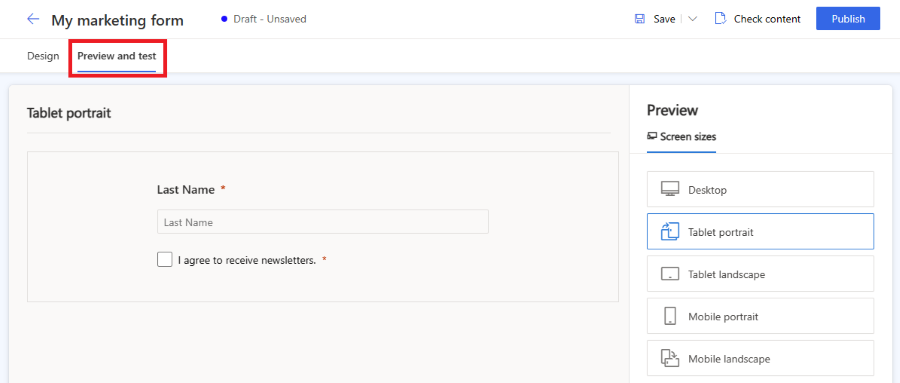Select the Tablet portrait rotate icon
The width and height of the screenshot is (900, 383).
[x=670, y=231]
